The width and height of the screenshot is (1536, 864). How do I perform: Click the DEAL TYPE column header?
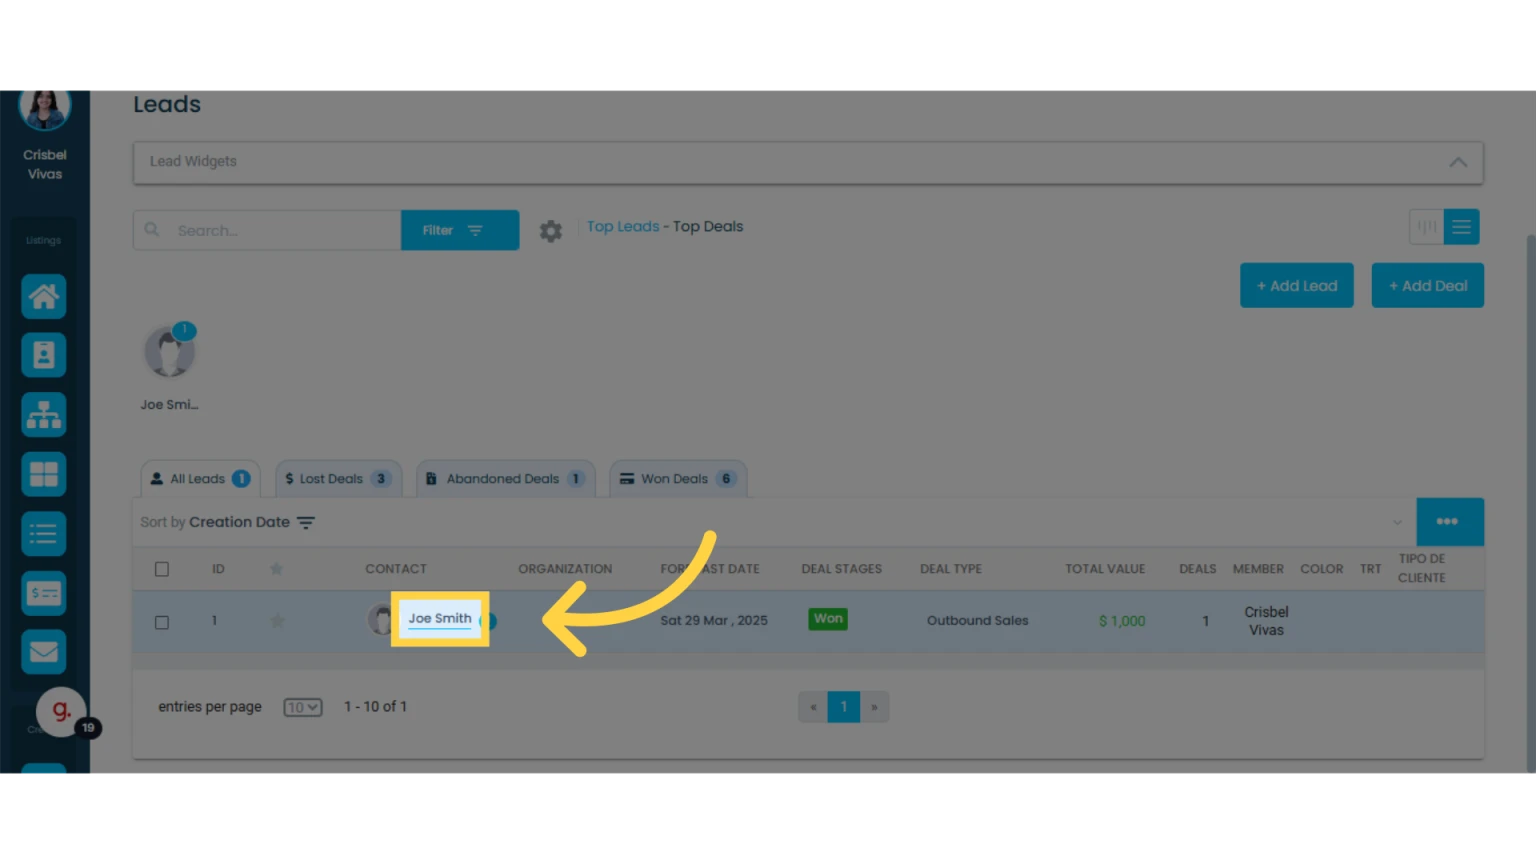[951, 569]
